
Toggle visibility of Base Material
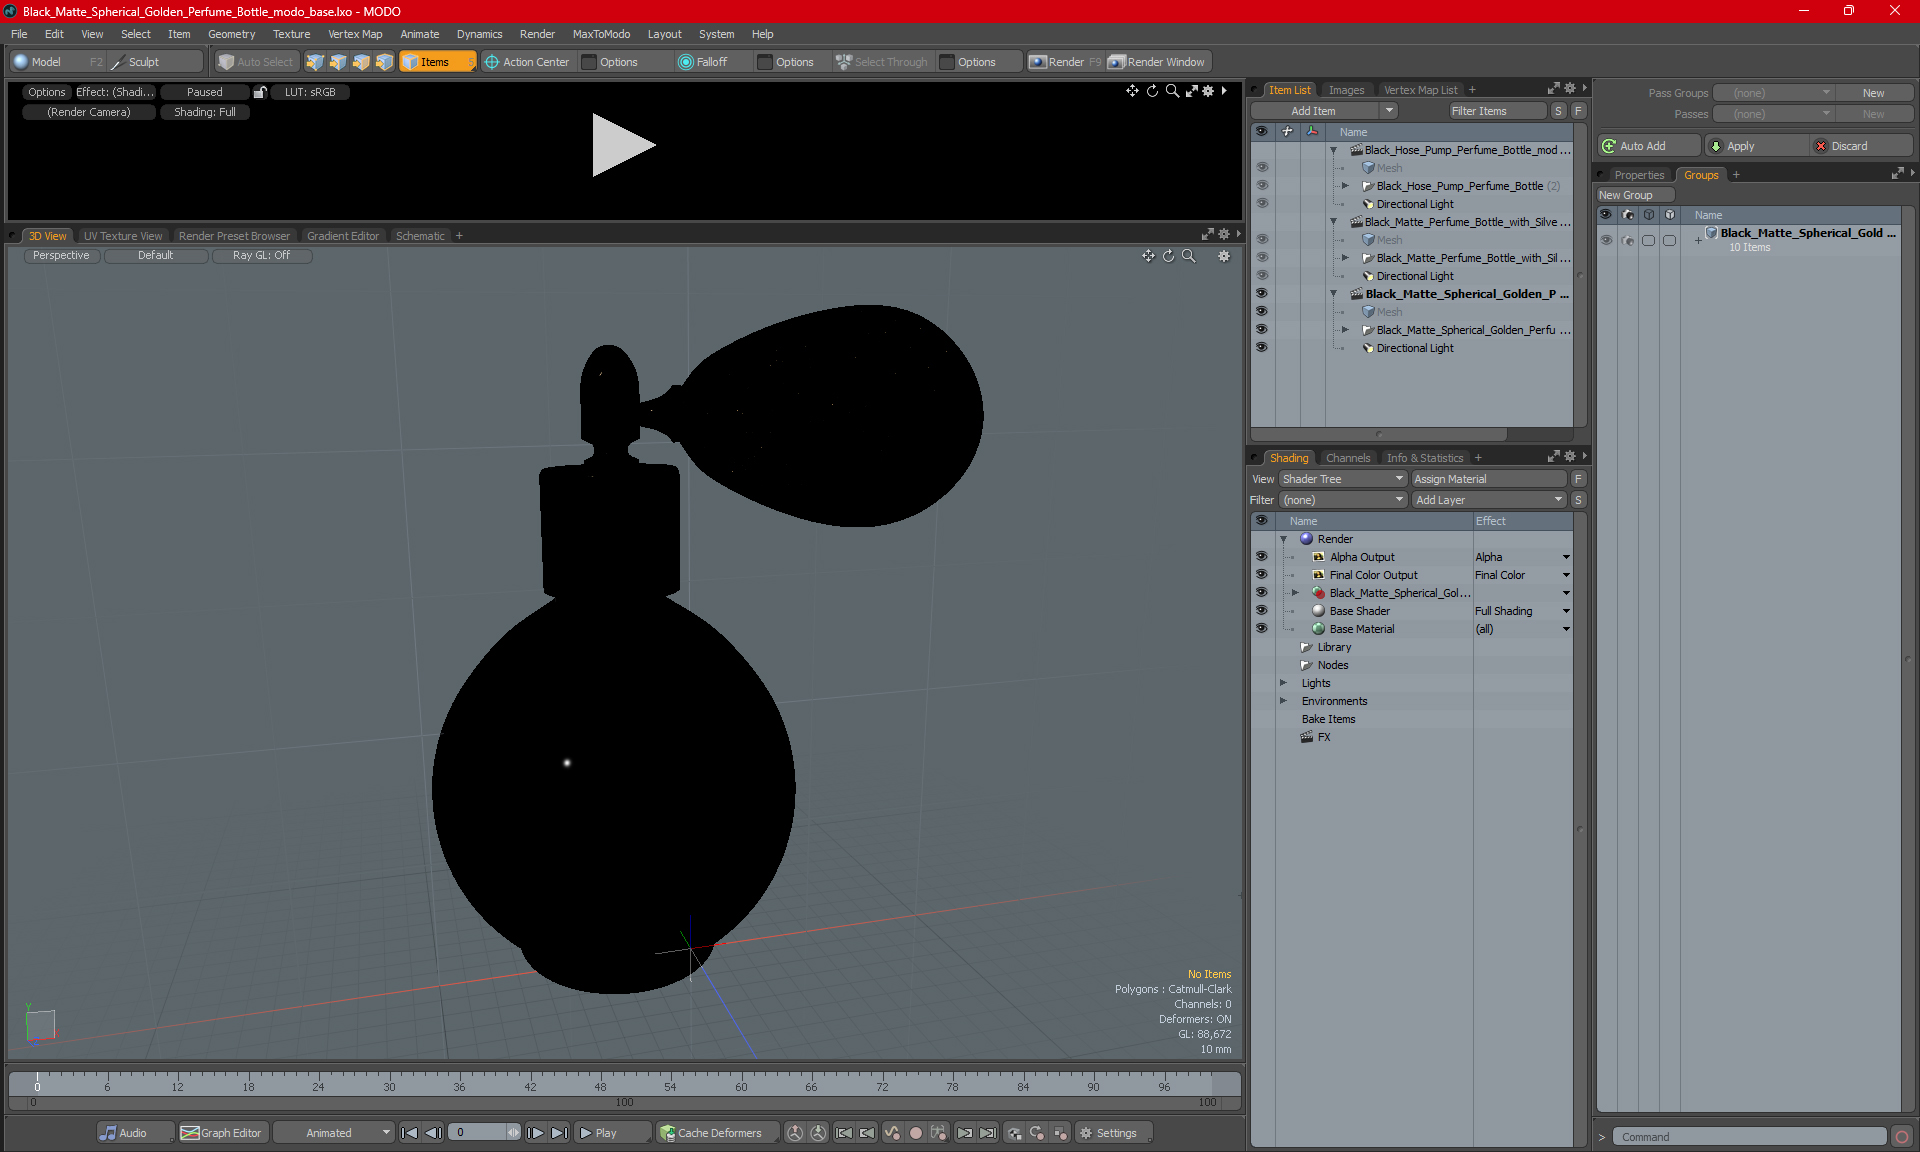[1261, 628]
